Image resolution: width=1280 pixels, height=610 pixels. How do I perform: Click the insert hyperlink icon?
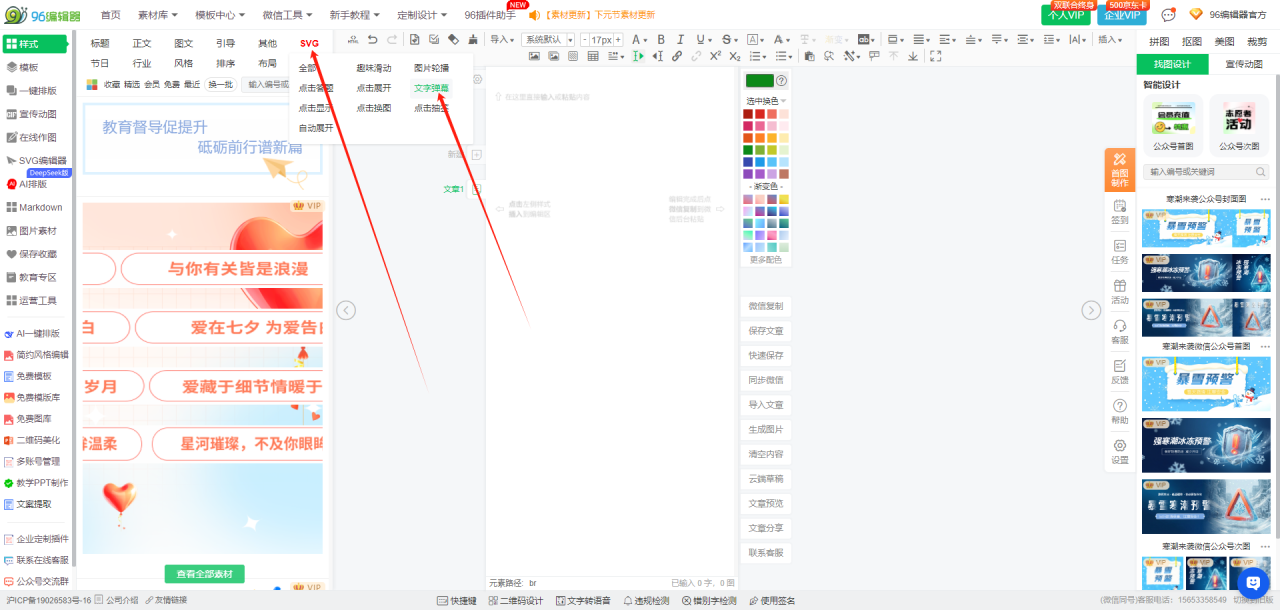point(677,56)
